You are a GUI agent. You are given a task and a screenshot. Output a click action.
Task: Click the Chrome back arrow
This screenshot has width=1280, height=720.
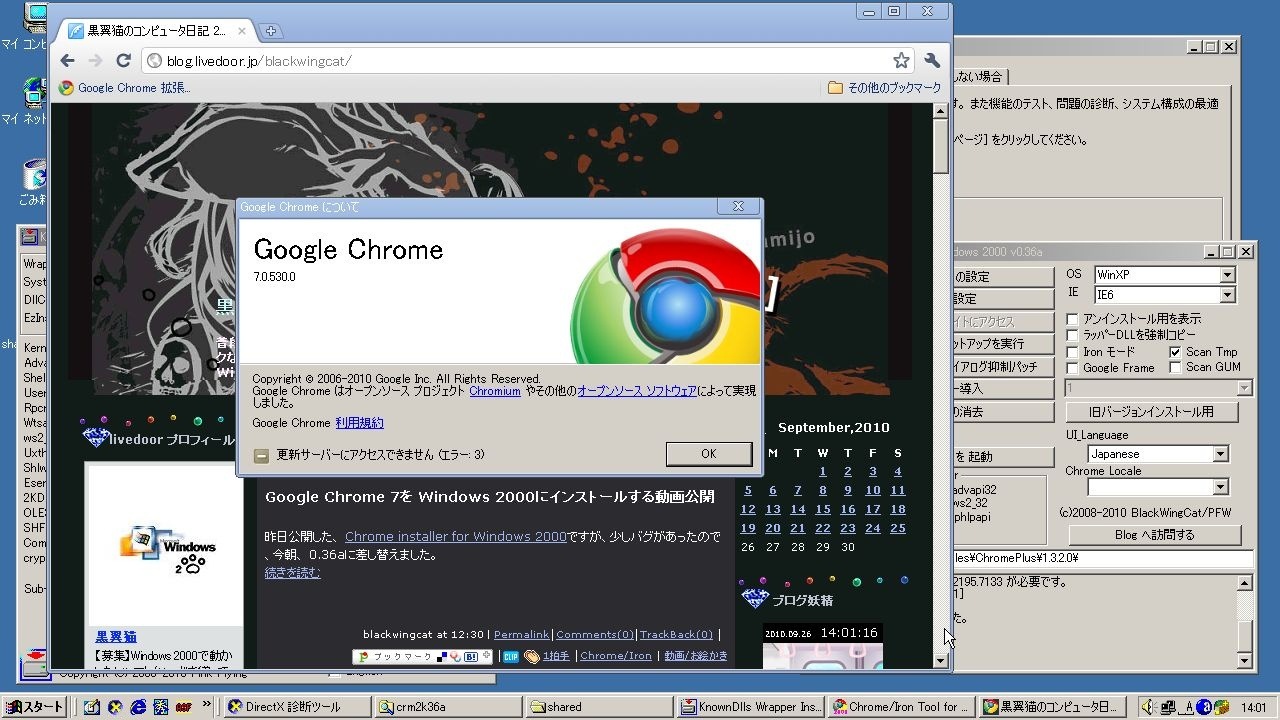click(68, 60)
